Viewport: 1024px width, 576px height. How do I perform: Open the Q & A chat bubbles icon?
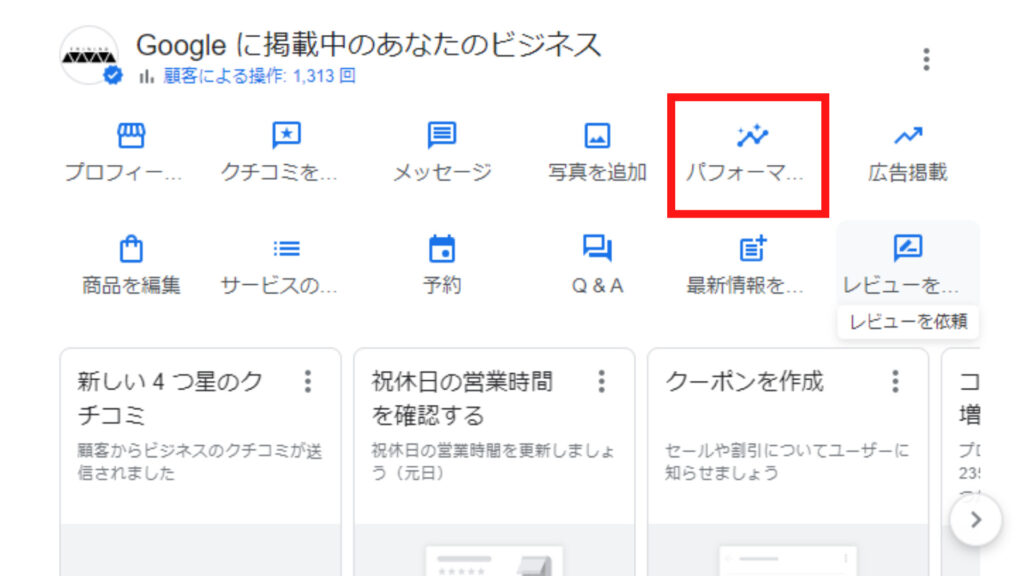point(597,248)
